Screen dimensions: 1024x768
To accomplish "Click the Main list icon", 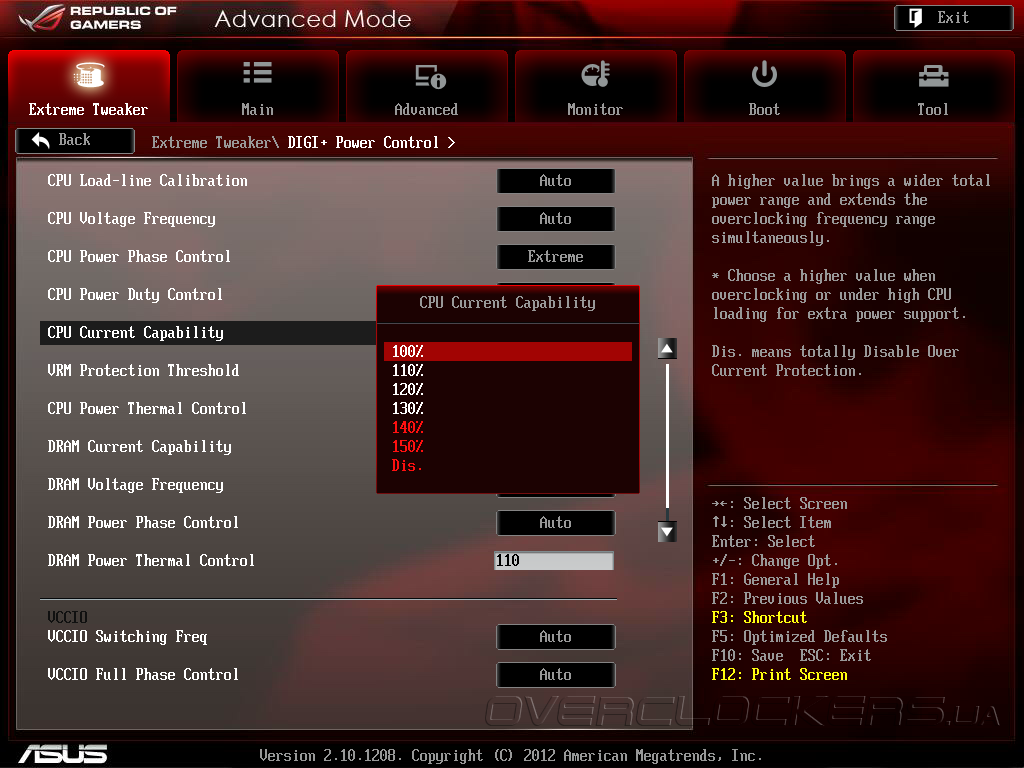I will [x=257, y=72].
